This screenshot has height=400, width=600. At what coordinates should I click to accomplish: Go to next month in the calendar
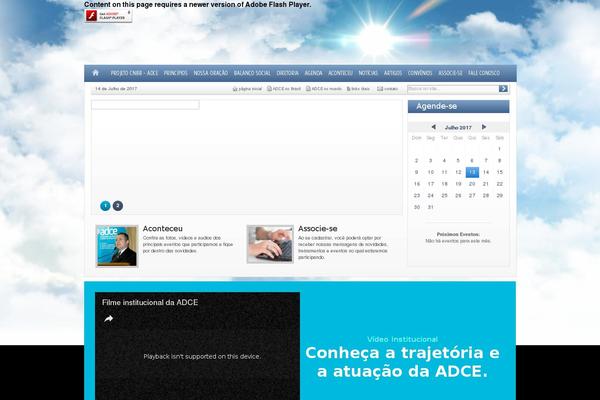coord(484,127)
